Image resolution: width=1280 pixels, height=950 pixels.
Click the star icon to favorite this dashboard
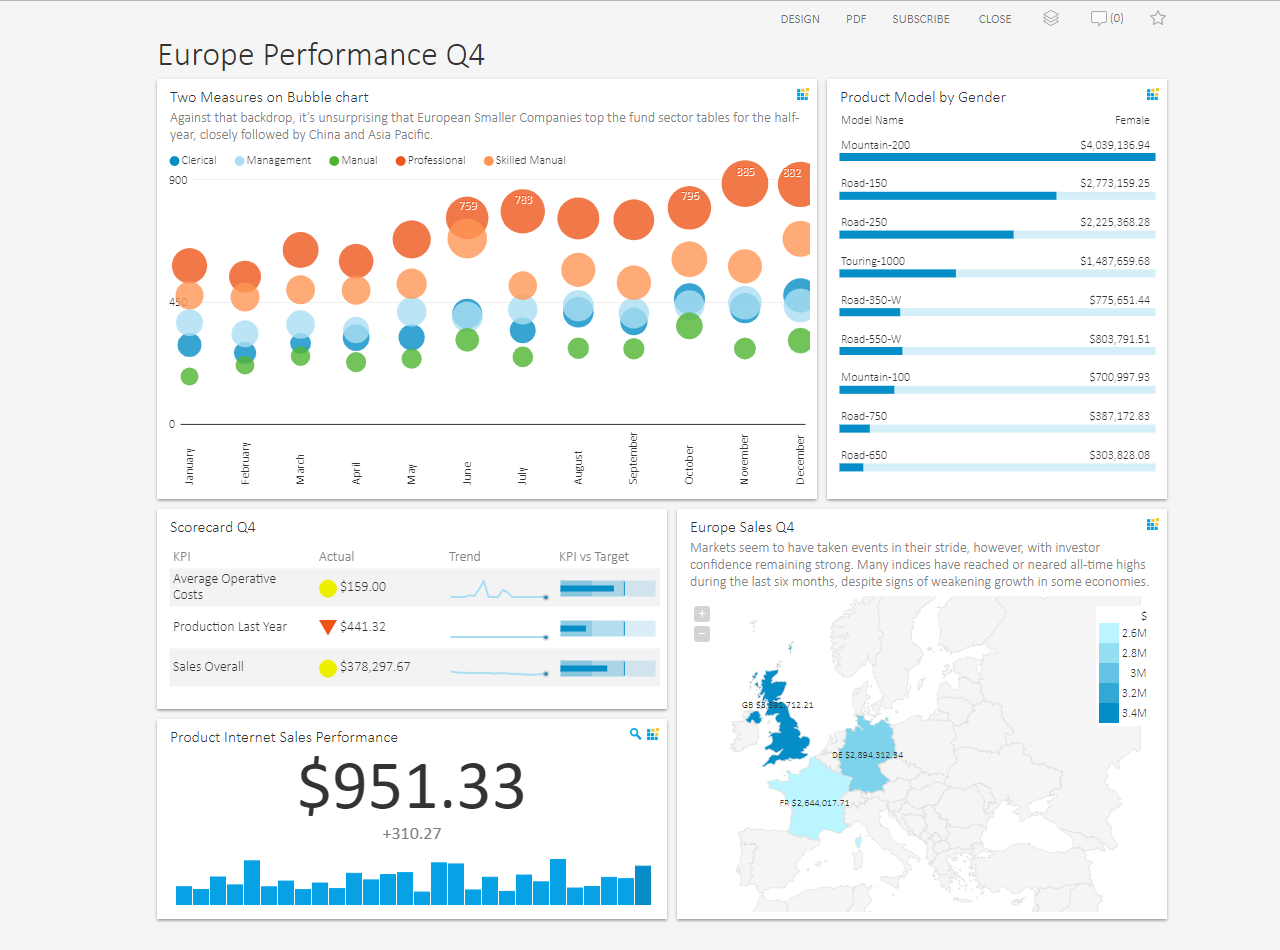click(x=1157, y=18)
